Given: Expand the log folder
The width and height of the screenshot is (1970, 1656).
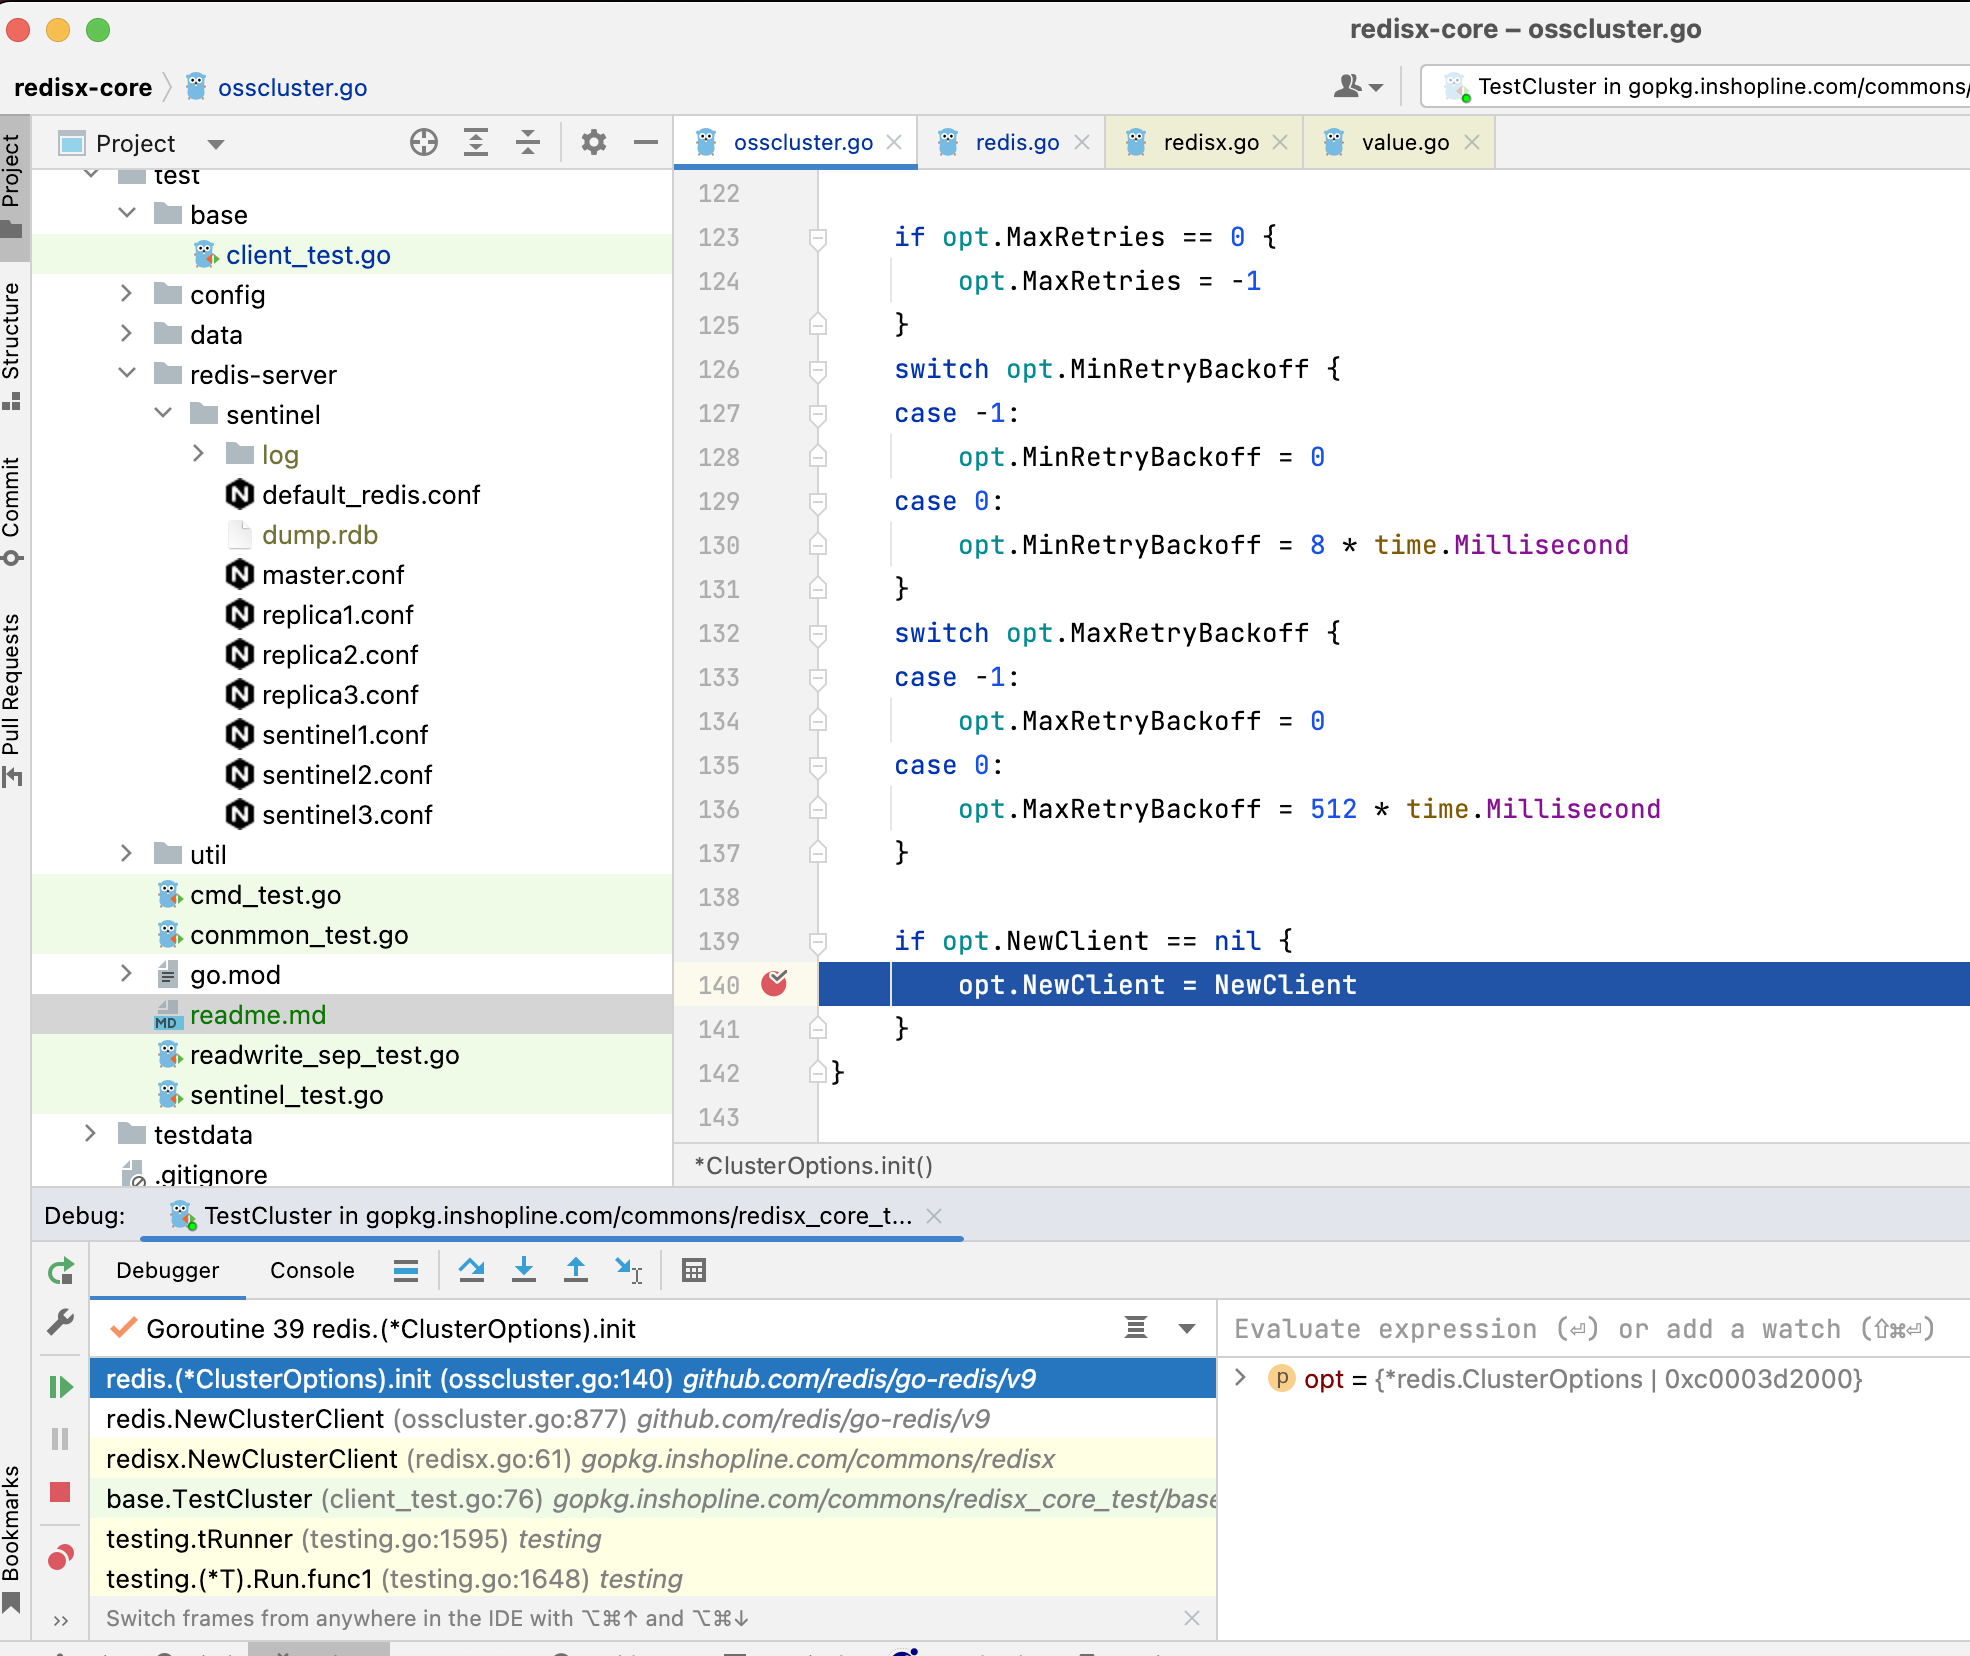Looking at the screenshot, I should point(199,453).
